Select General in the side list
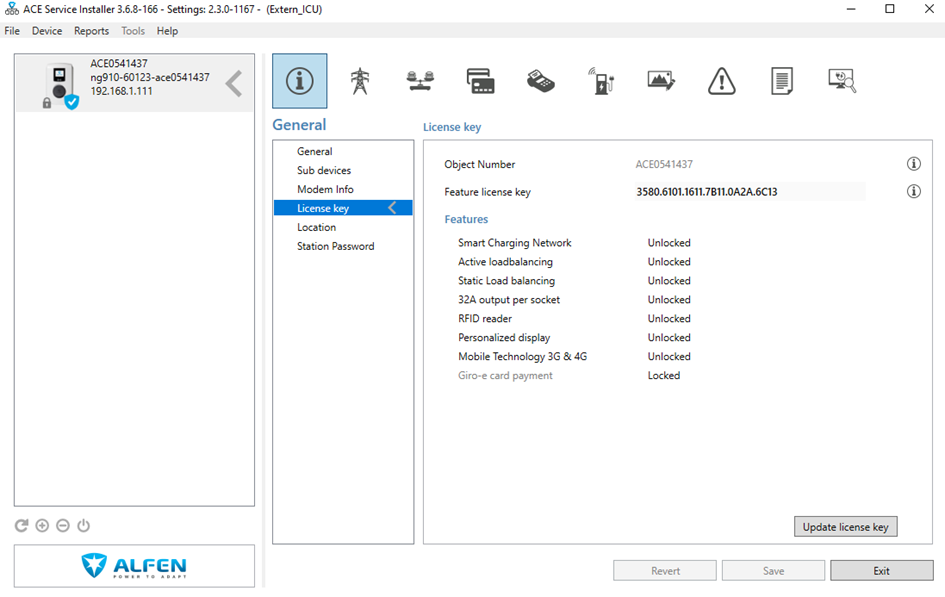945x597 pixels. tap(315, 151)
